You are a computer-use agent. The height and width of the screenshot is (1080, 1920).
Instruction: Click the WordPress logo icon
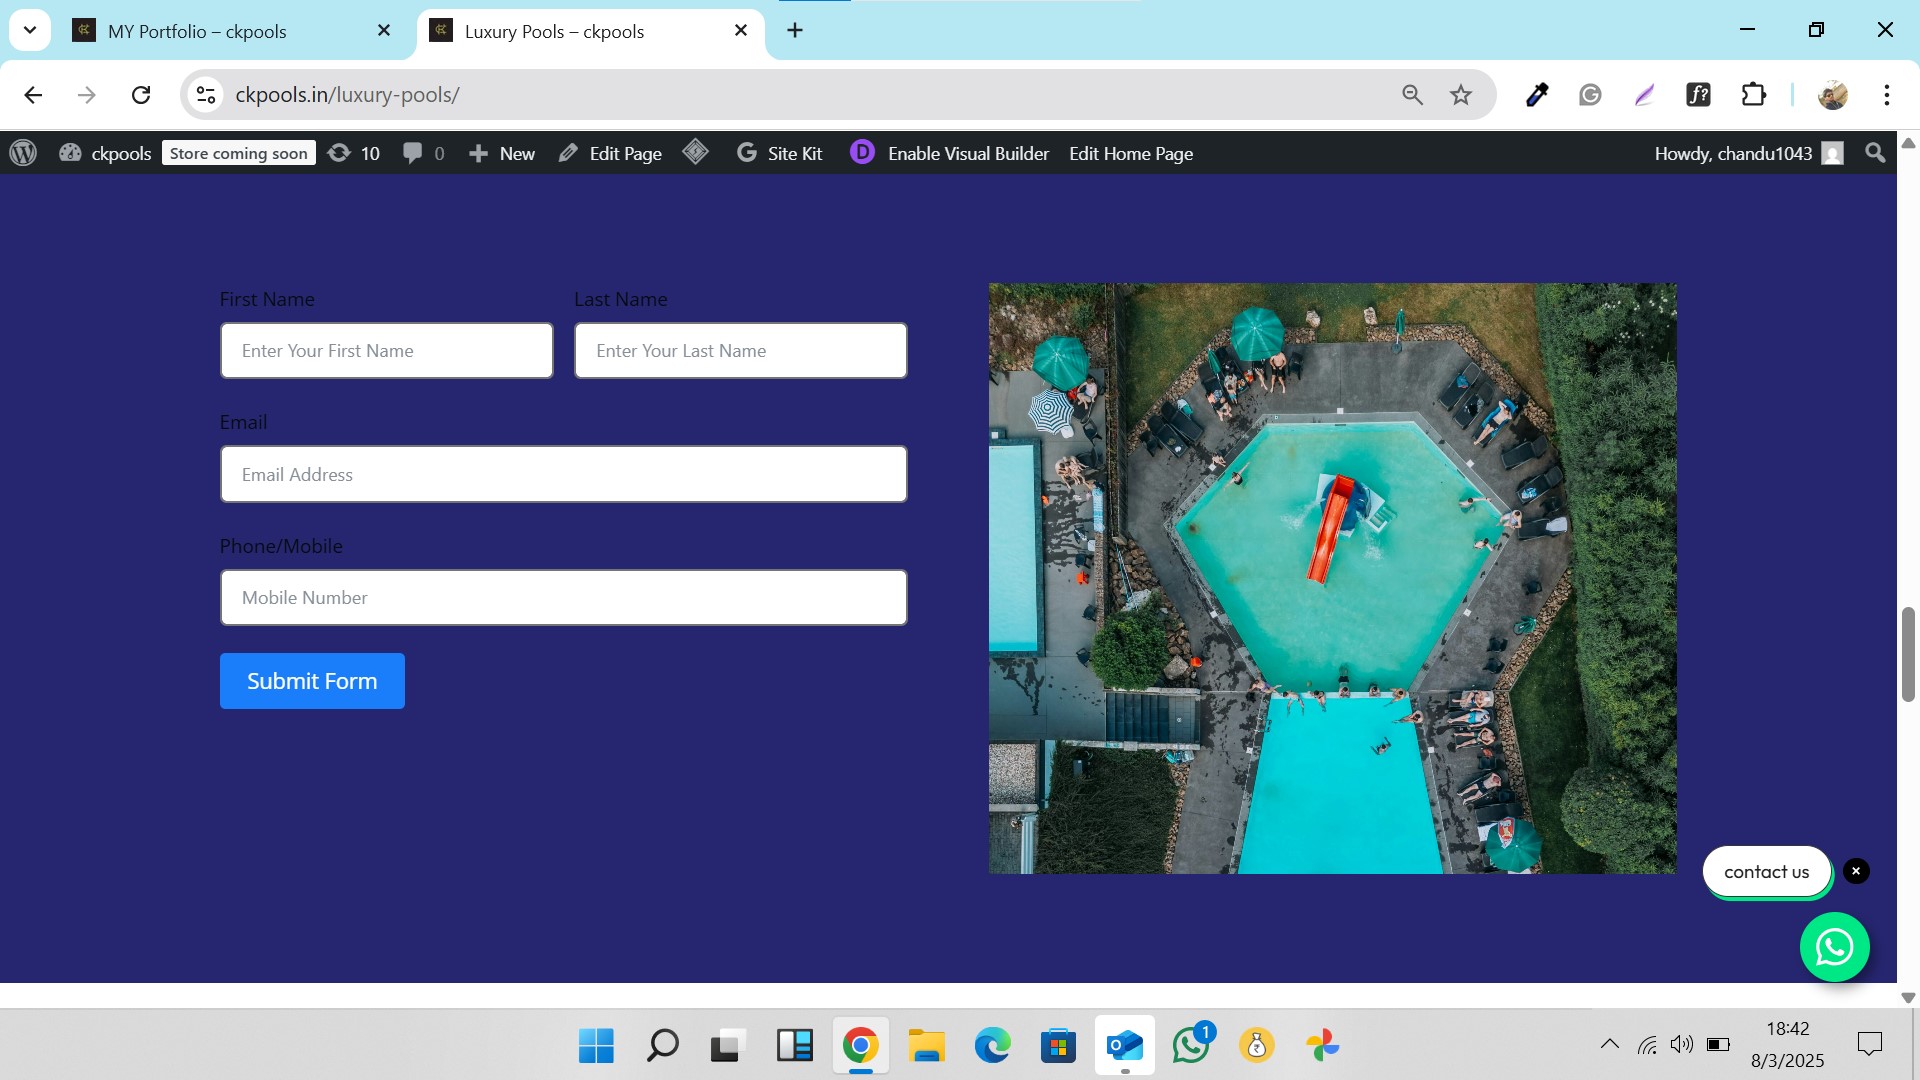(x=23, y=153)
